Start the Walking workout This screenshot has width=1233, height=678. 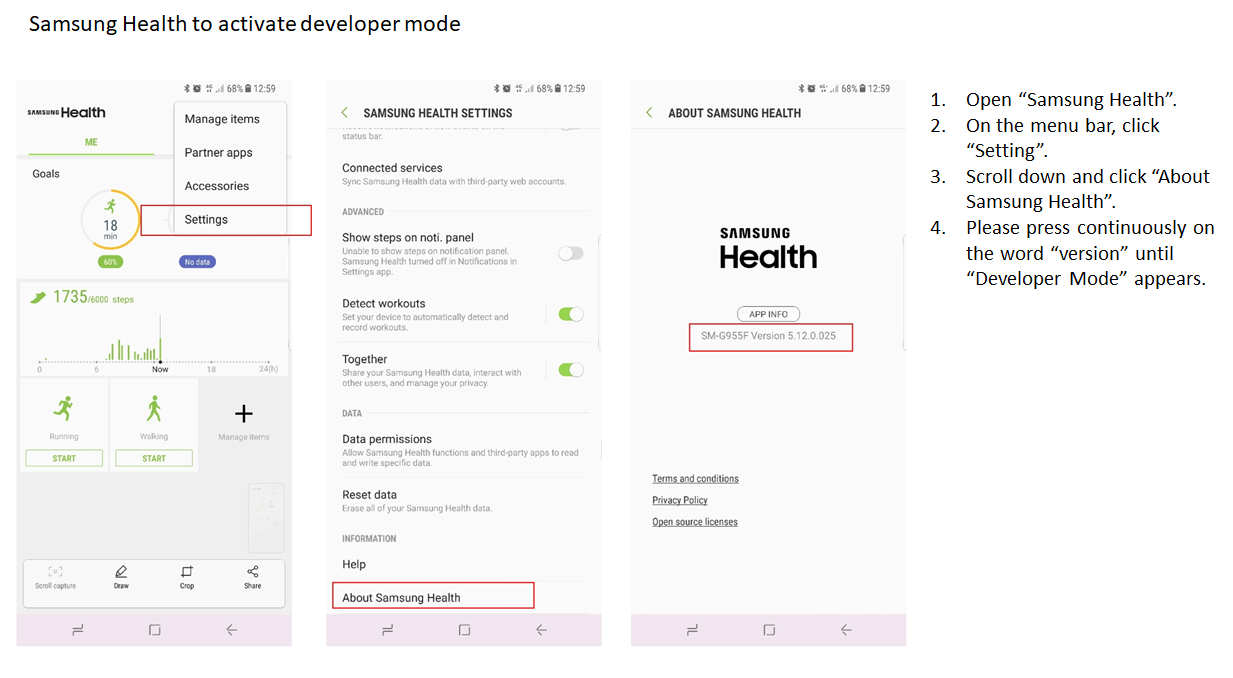coord(154,458)
